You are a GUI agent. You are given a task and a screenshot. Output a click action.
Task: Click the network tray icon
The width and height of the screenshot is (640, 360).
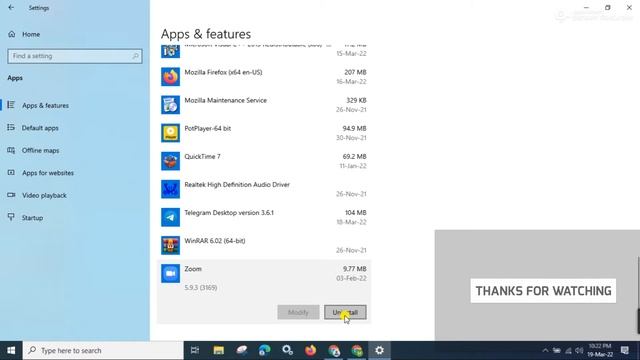click(x=568, y=350)
